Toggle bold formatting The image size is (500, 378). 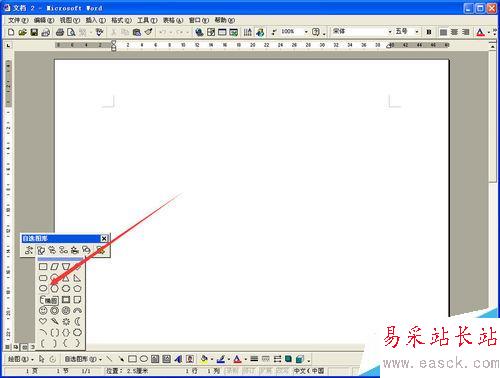coord(429,32)
